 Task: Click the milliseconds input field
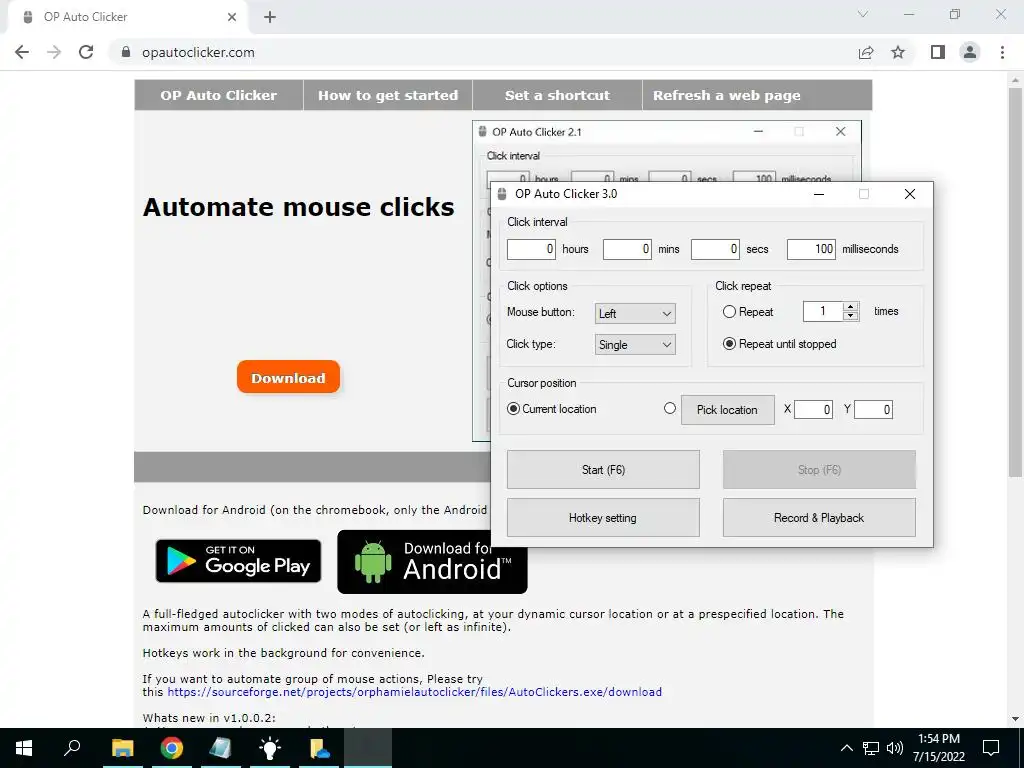tap(811, 249)
